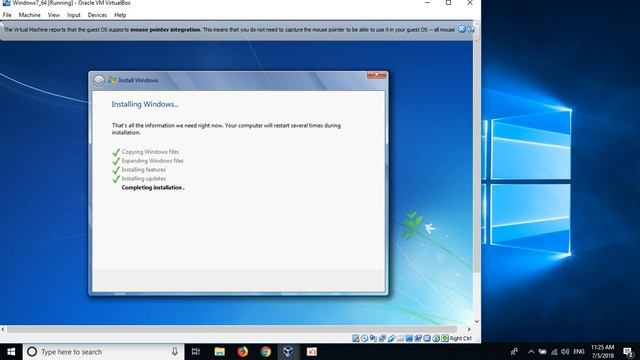This screenshot has width=640, height=360.
Task: Click the VirtualBox taskbar icon
Action: (x=288, y=351)
